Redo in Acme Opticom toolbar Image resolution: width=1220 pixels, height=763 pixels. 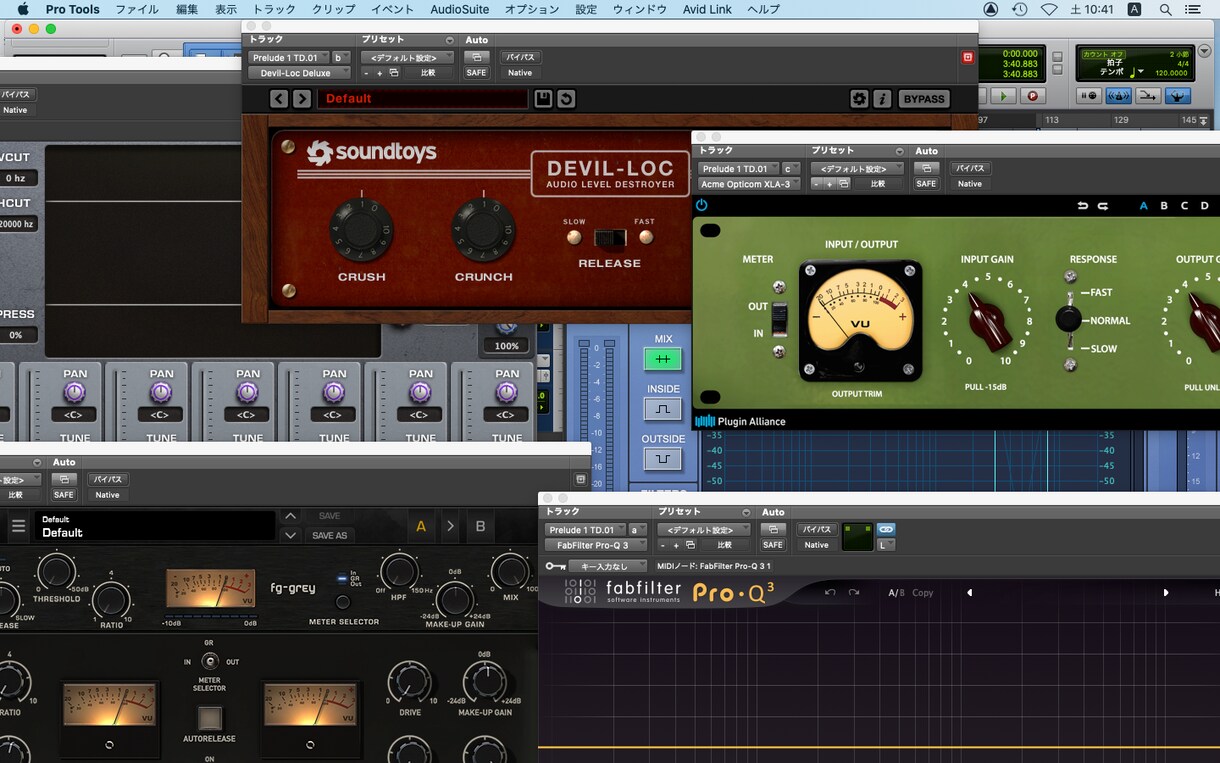coord(1103,206)
